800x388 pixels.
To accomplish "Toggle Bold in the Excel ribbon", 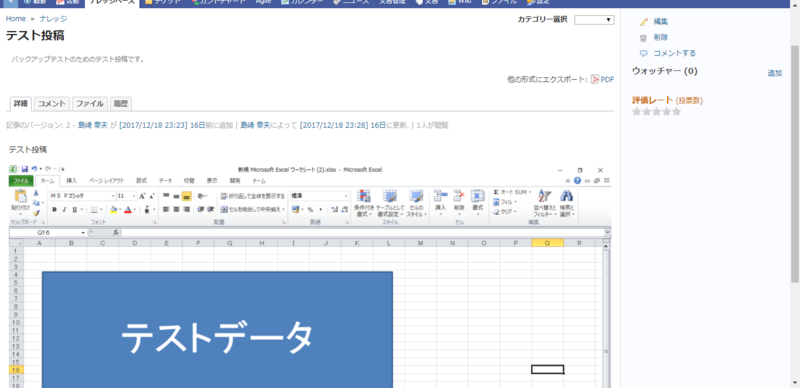I will click(54, 210).
